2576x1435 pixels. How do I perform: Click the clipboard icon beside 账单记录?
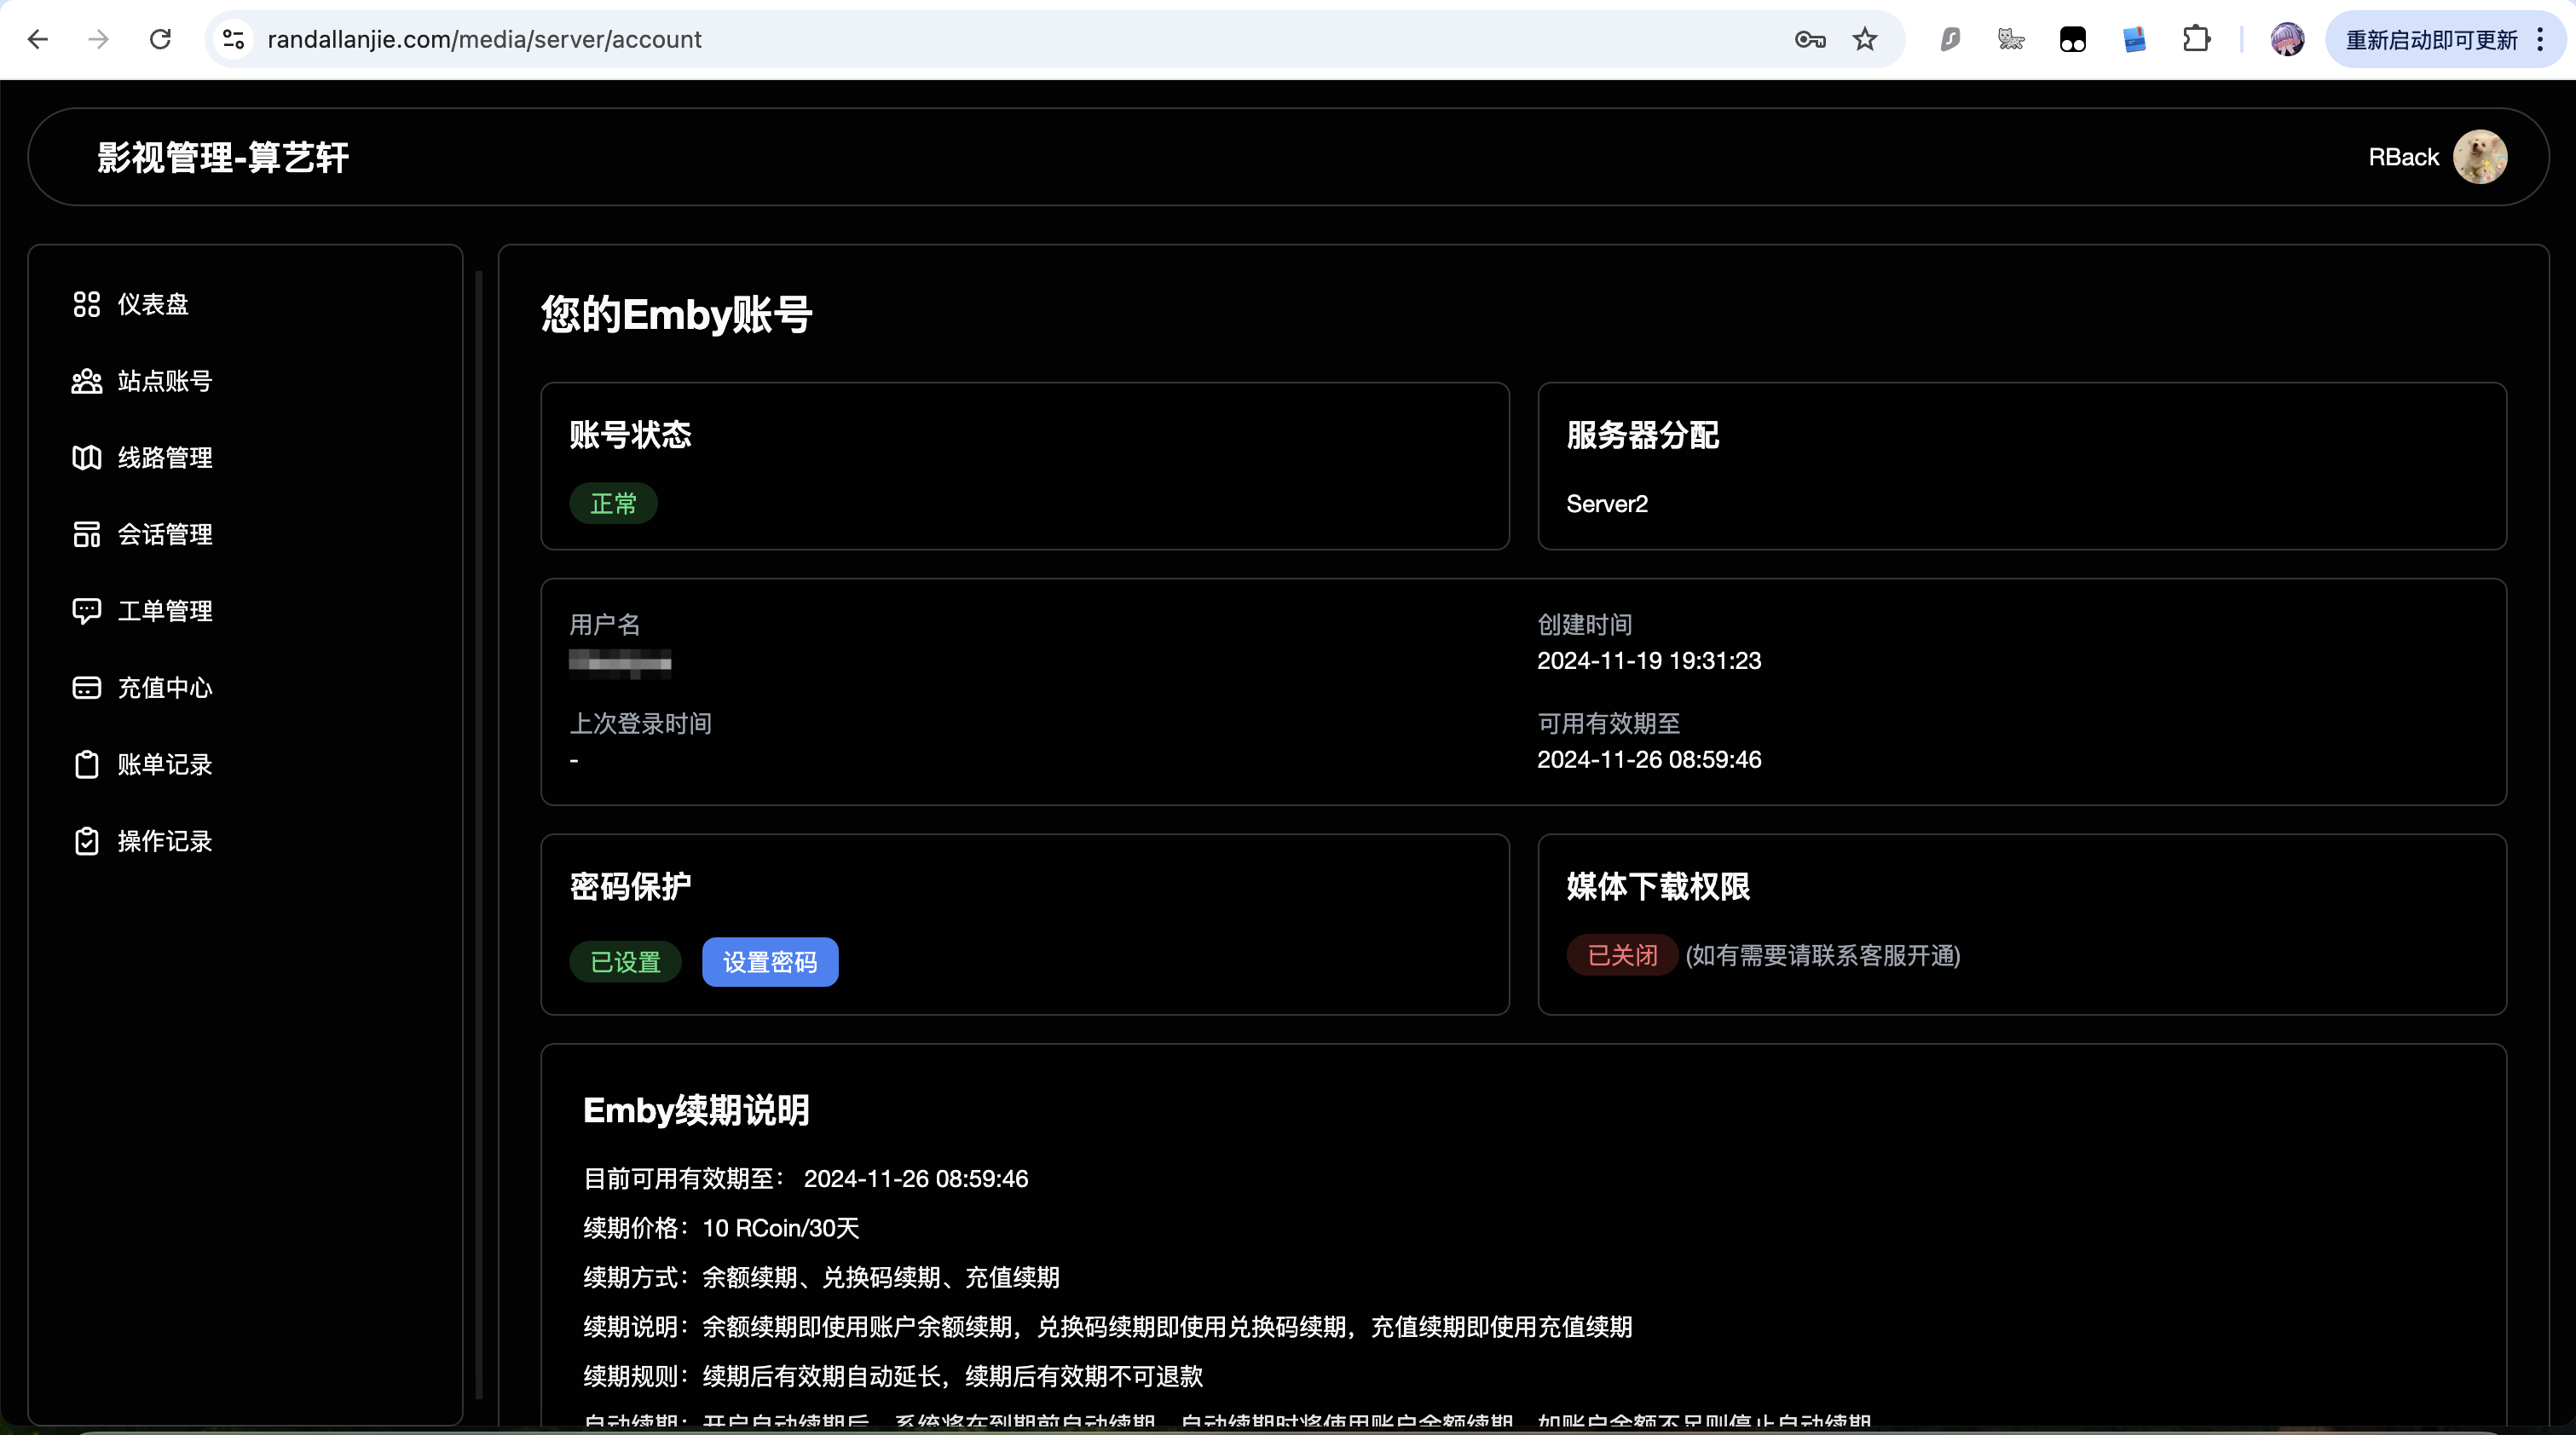(87, 765)
